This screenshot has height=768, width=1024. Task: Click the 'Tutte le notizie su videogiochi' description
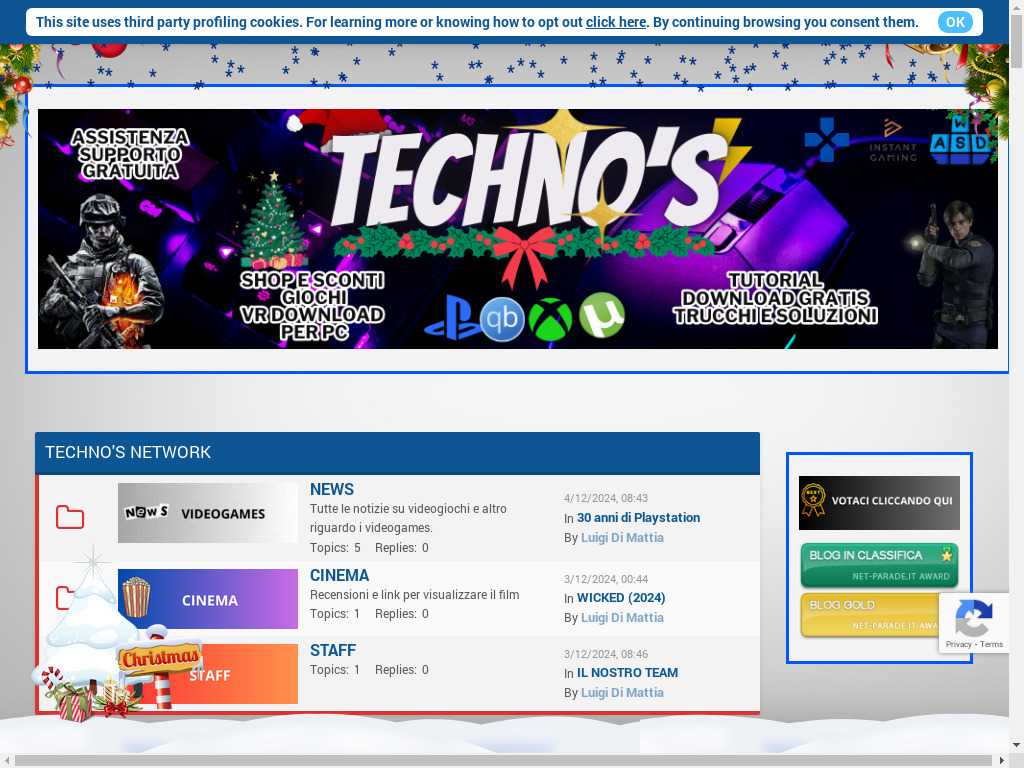tap(408, 518)
